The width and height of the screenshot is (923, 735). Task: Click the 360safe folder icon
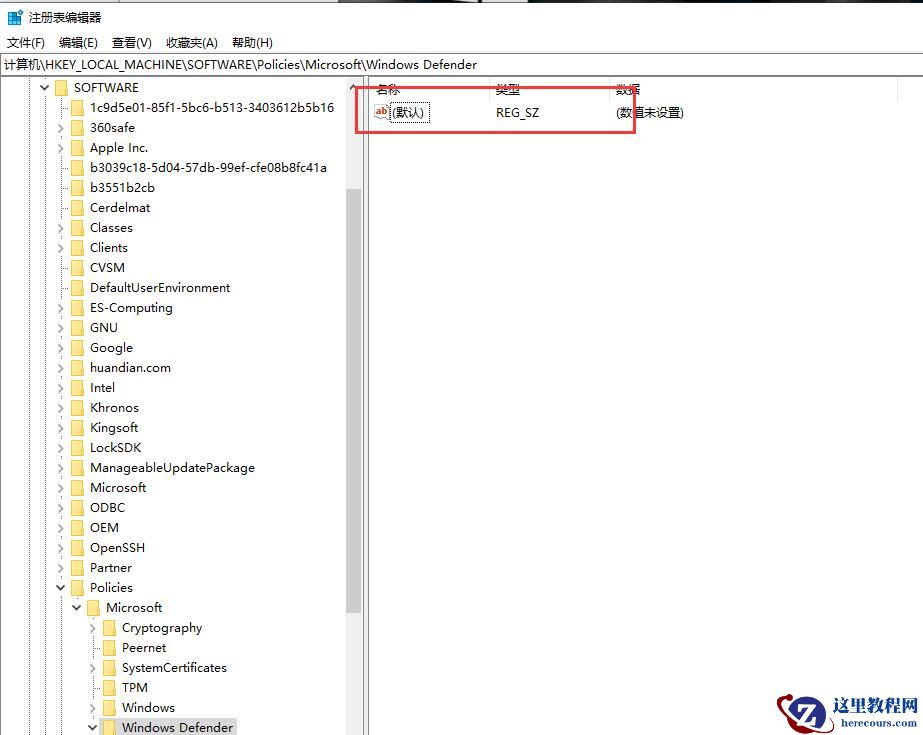pos(78,127)
